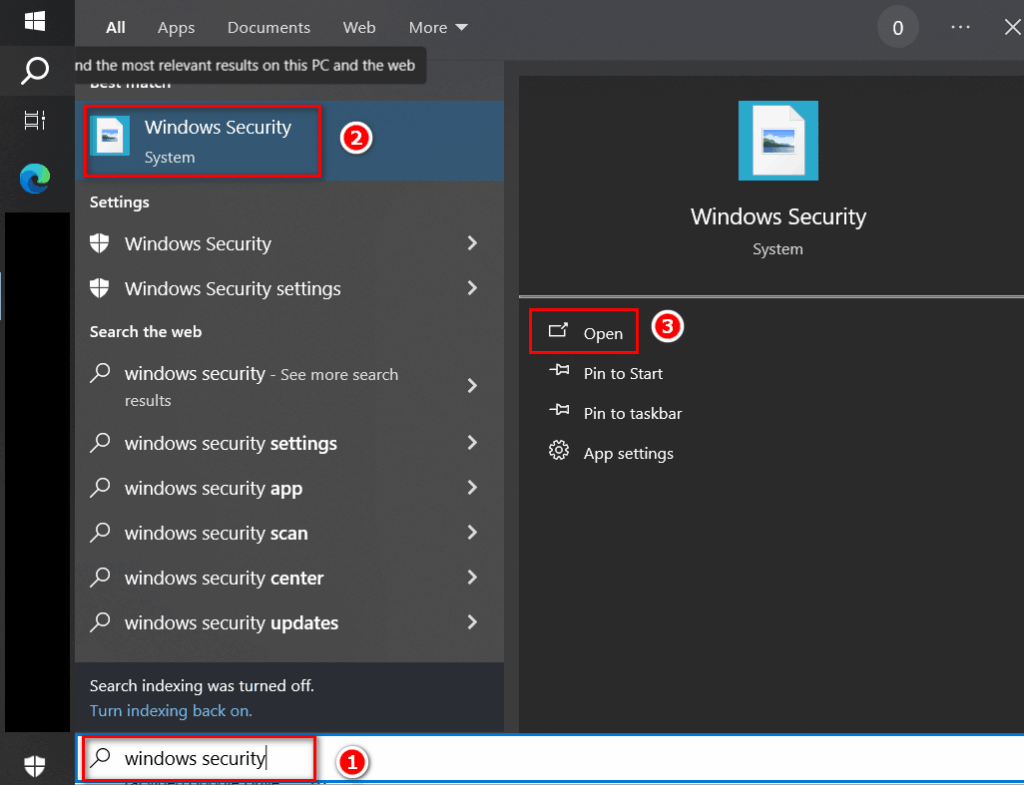Select the 'windows security center' web suggestion
Image resolution: width=1024 pixels, height=785 pixels.
coord(289,577)
